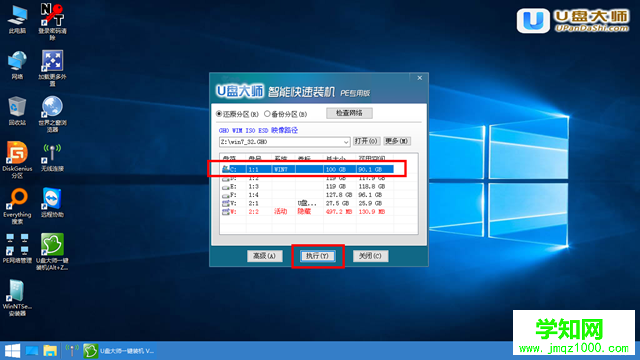Image resolution: width=640 pixels, height=360 pixels.
Task: Click the 高级(A) button
Action: (x=264, y=256)
